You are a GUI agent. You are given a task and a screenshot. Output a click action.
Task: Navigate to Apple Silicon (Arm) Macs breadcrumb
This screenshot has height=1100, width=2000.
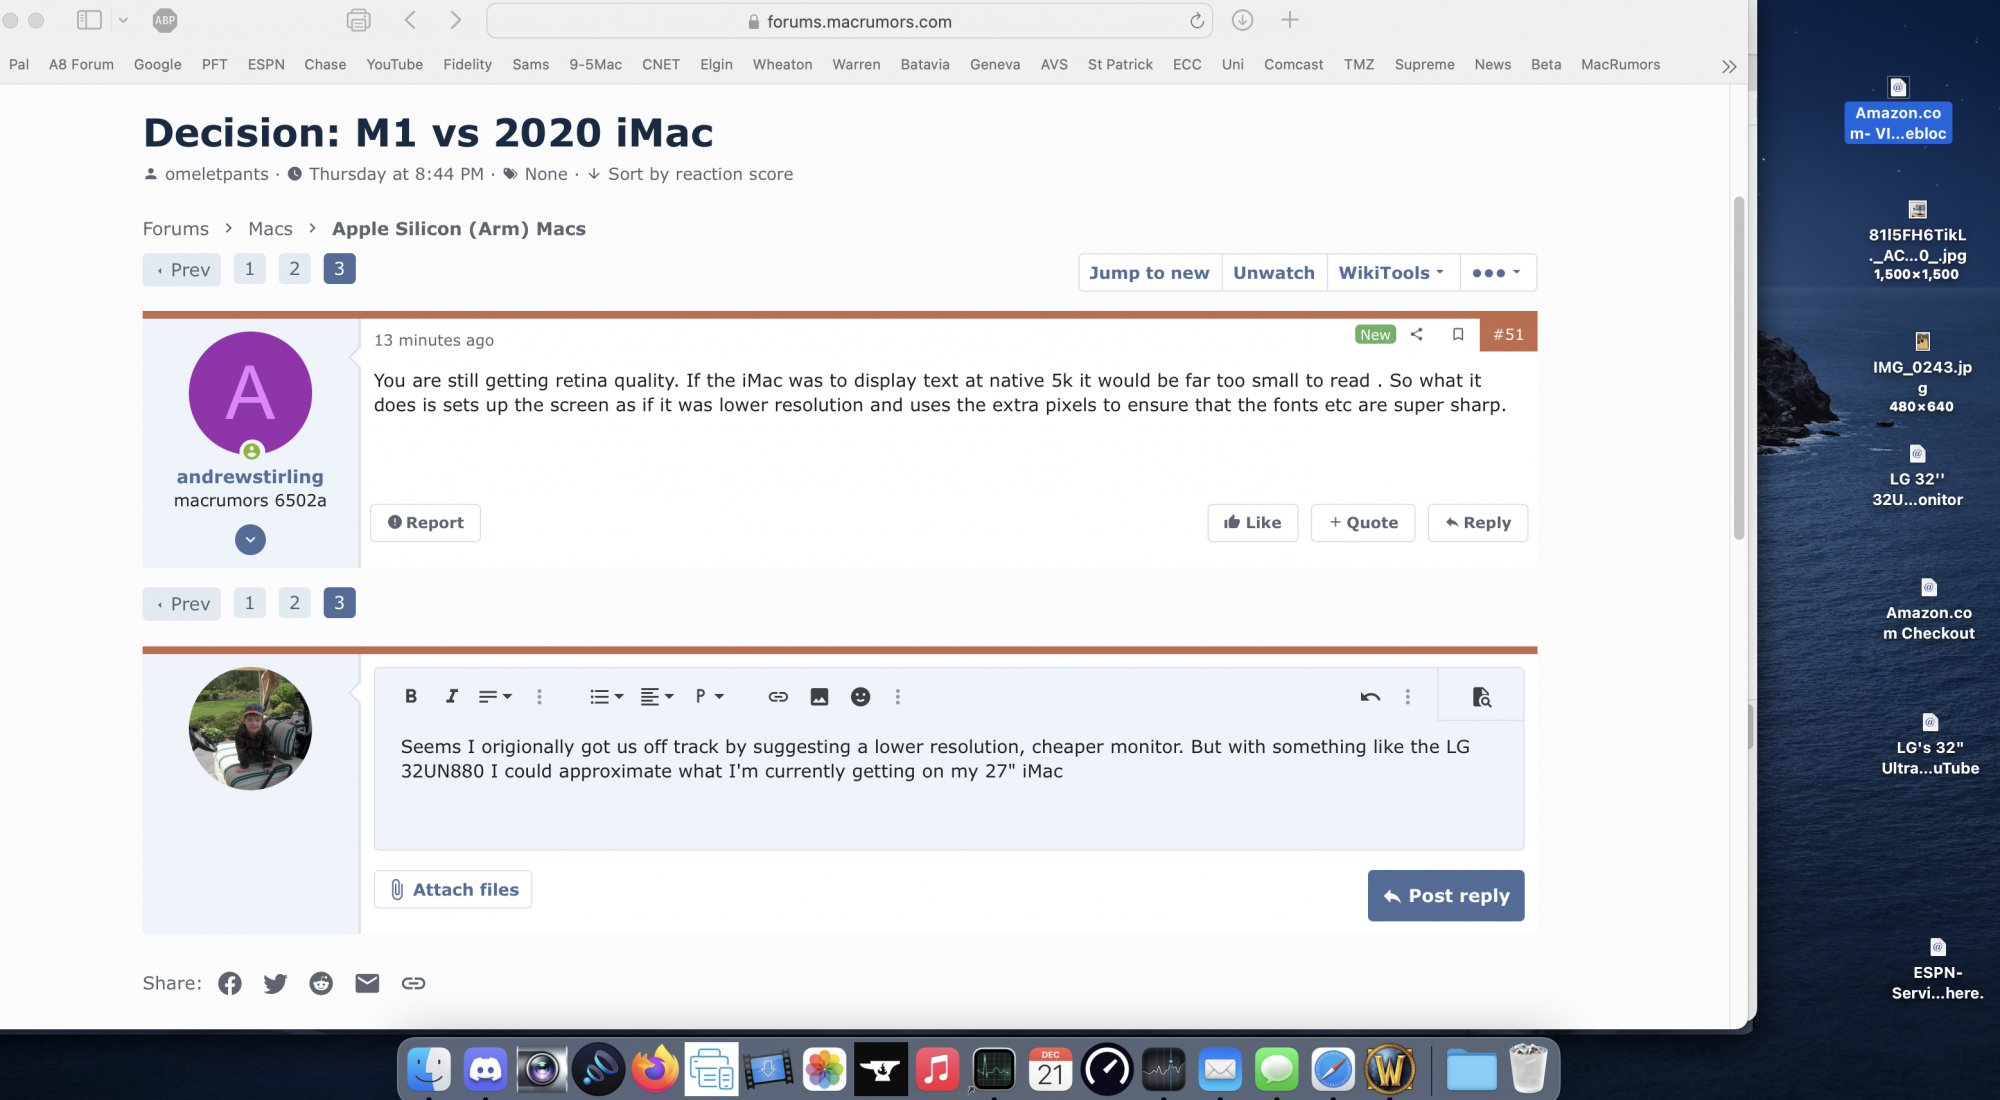pyautogui.click(x=459, y=229)
